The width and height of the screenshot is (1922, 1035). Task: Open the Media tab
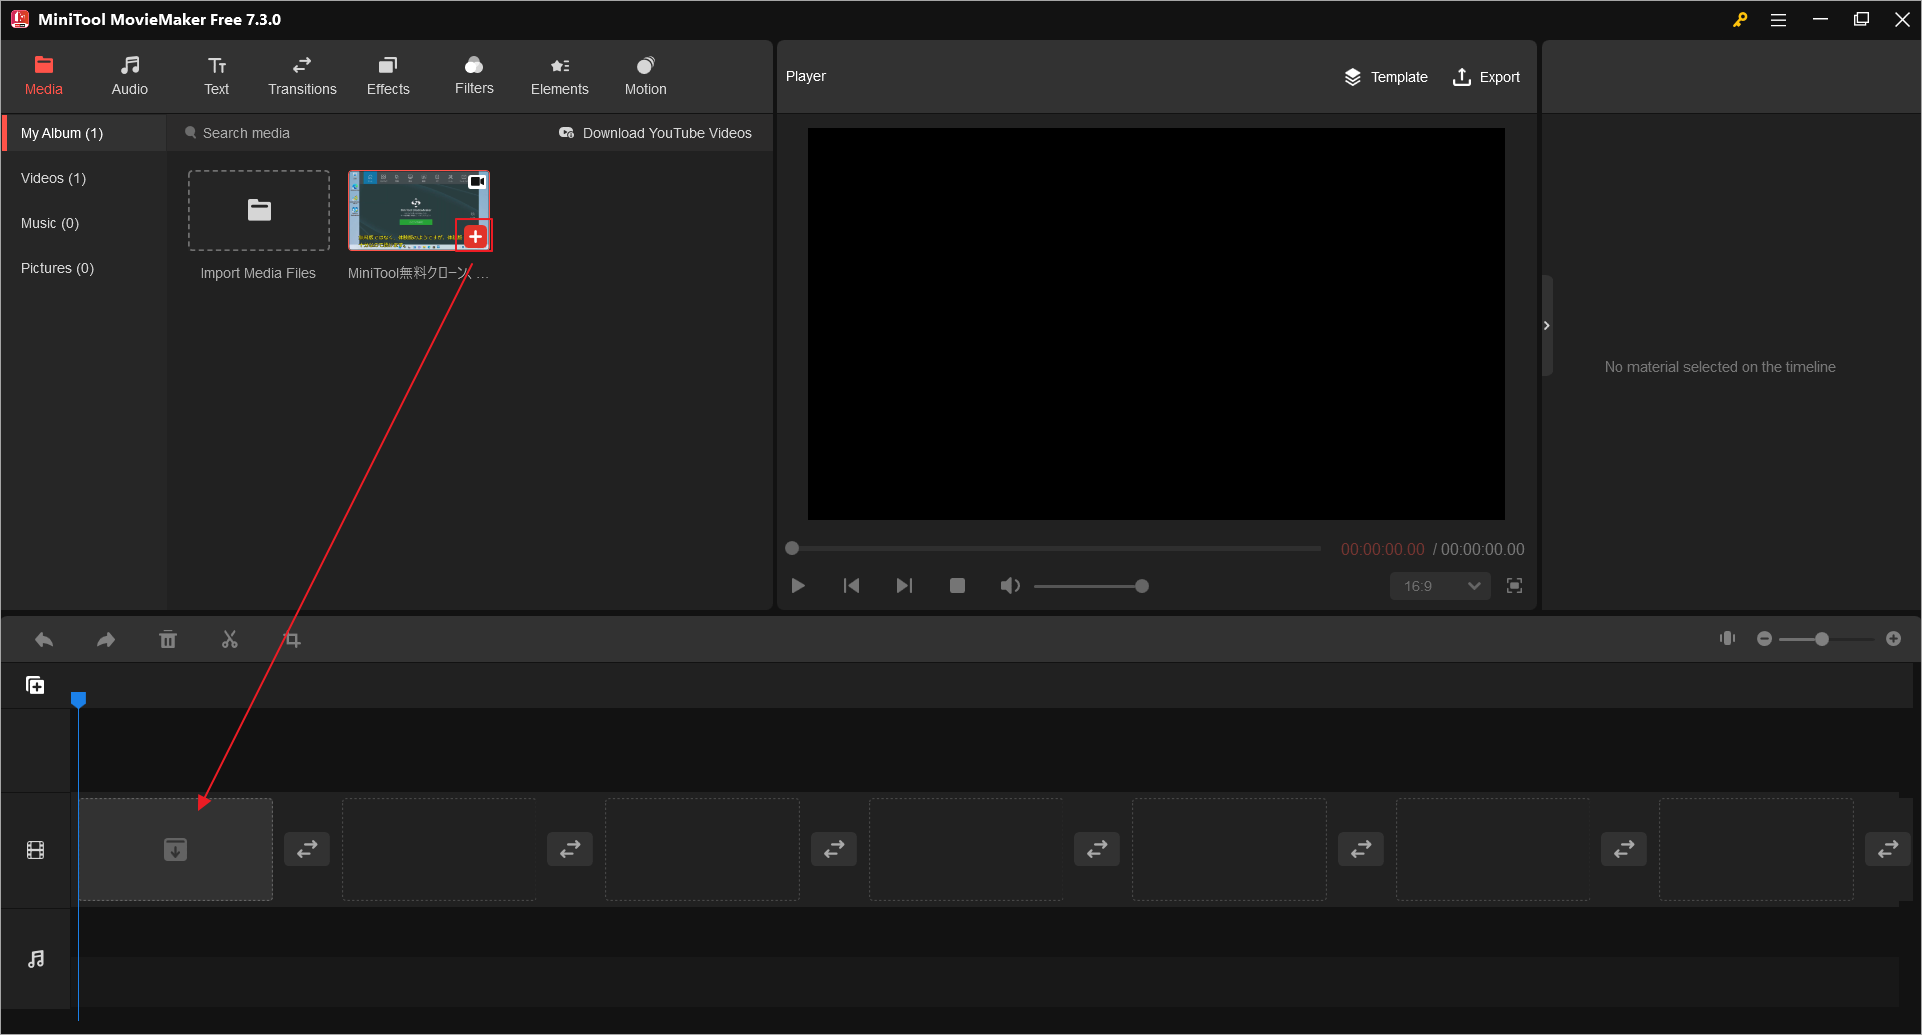pyautogui.click(x=44, y=77)
